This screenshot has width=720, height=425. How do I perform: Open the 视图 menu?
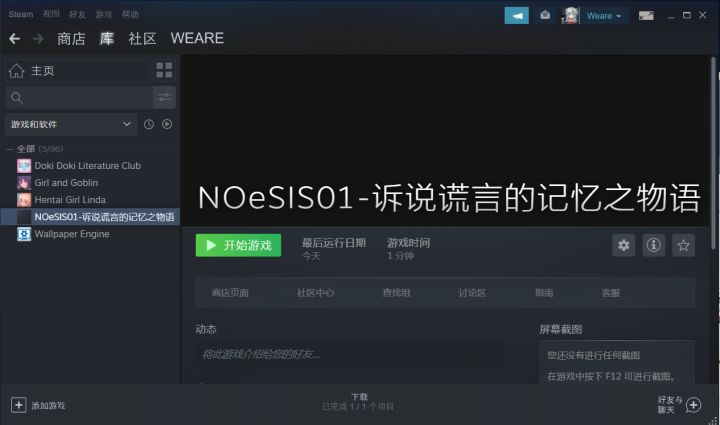click(51, 14)
